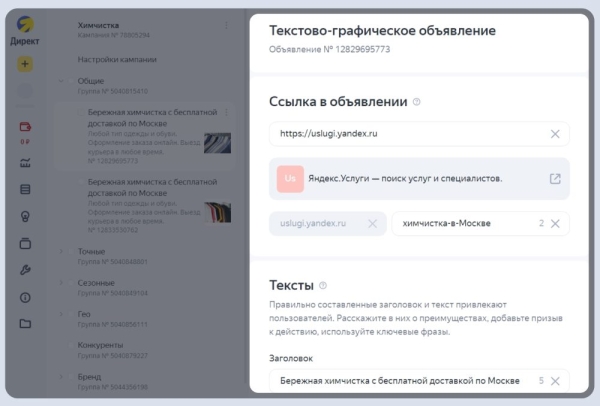Clear the https://uslugi.yandex.ru link field
Screen dimensions: 600x406
pyautogui.click(x=555, y=134)
